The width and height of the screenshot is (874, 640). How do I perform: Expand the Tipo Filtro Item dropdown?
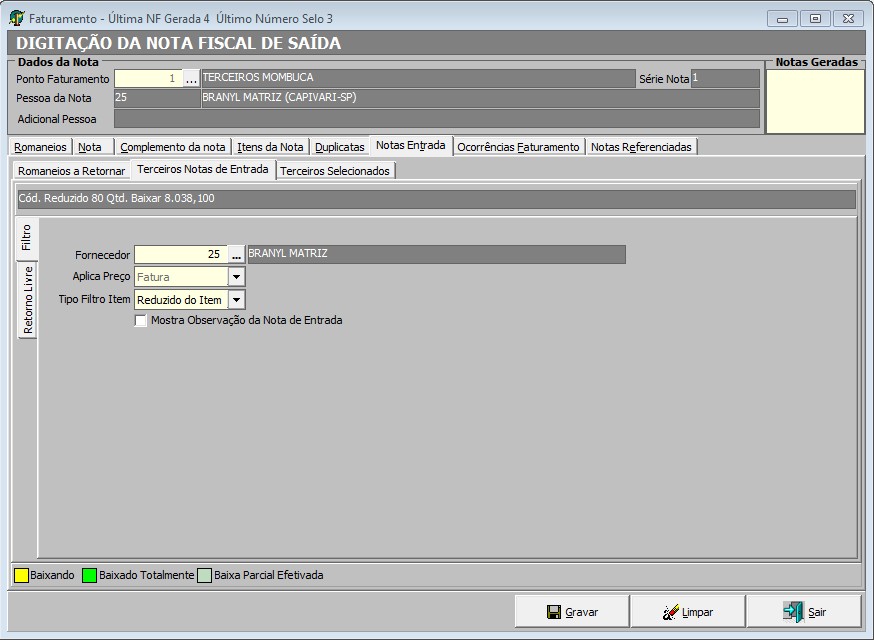pyautogui.click(x=237, y=300)
